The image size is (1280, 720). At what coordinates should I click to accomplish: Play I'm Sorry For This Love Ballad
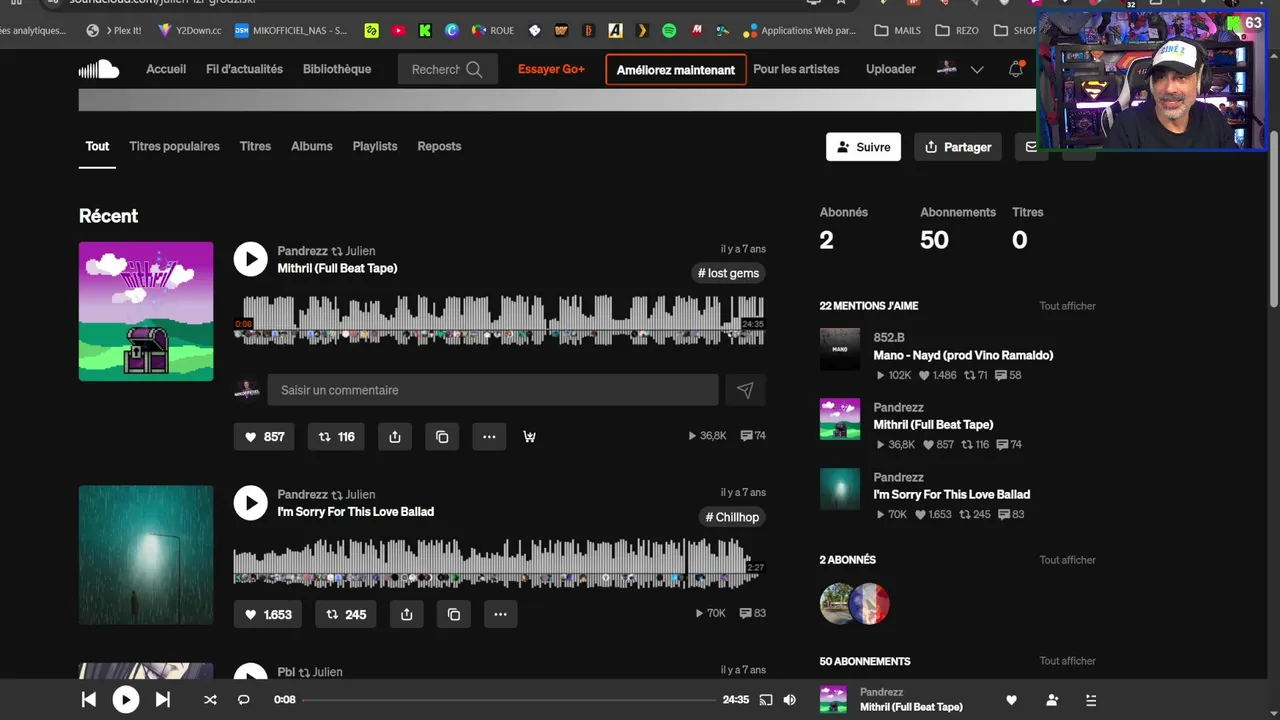tap(251, 503)
